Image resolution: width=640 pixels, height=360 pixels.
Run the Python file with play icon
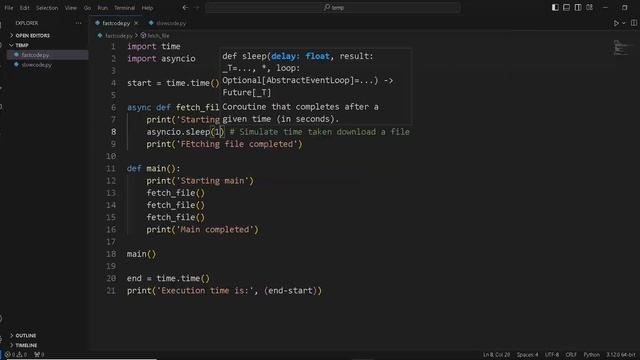(x=616, y=23)
